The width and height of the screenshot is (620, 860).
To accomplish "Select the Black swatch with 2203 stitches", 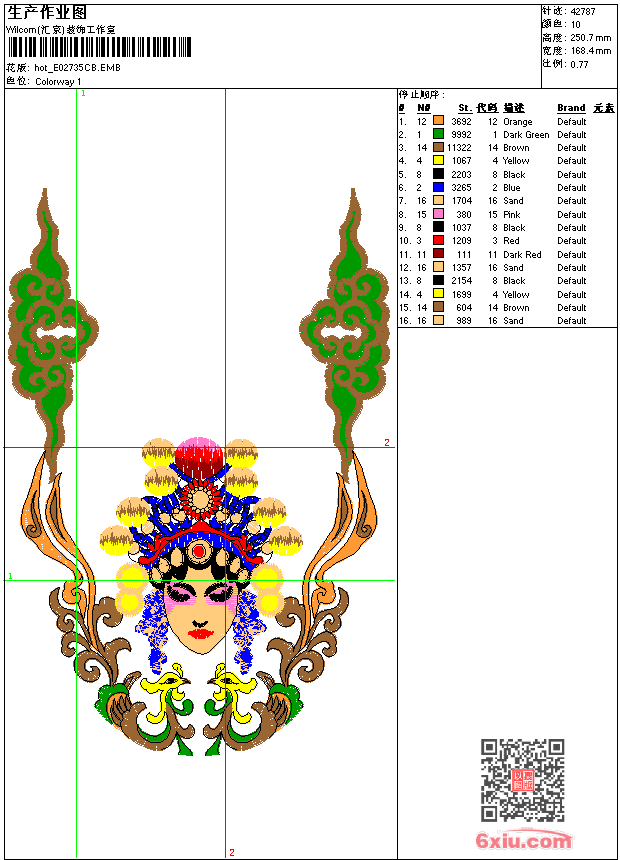I will coord(438,174).
